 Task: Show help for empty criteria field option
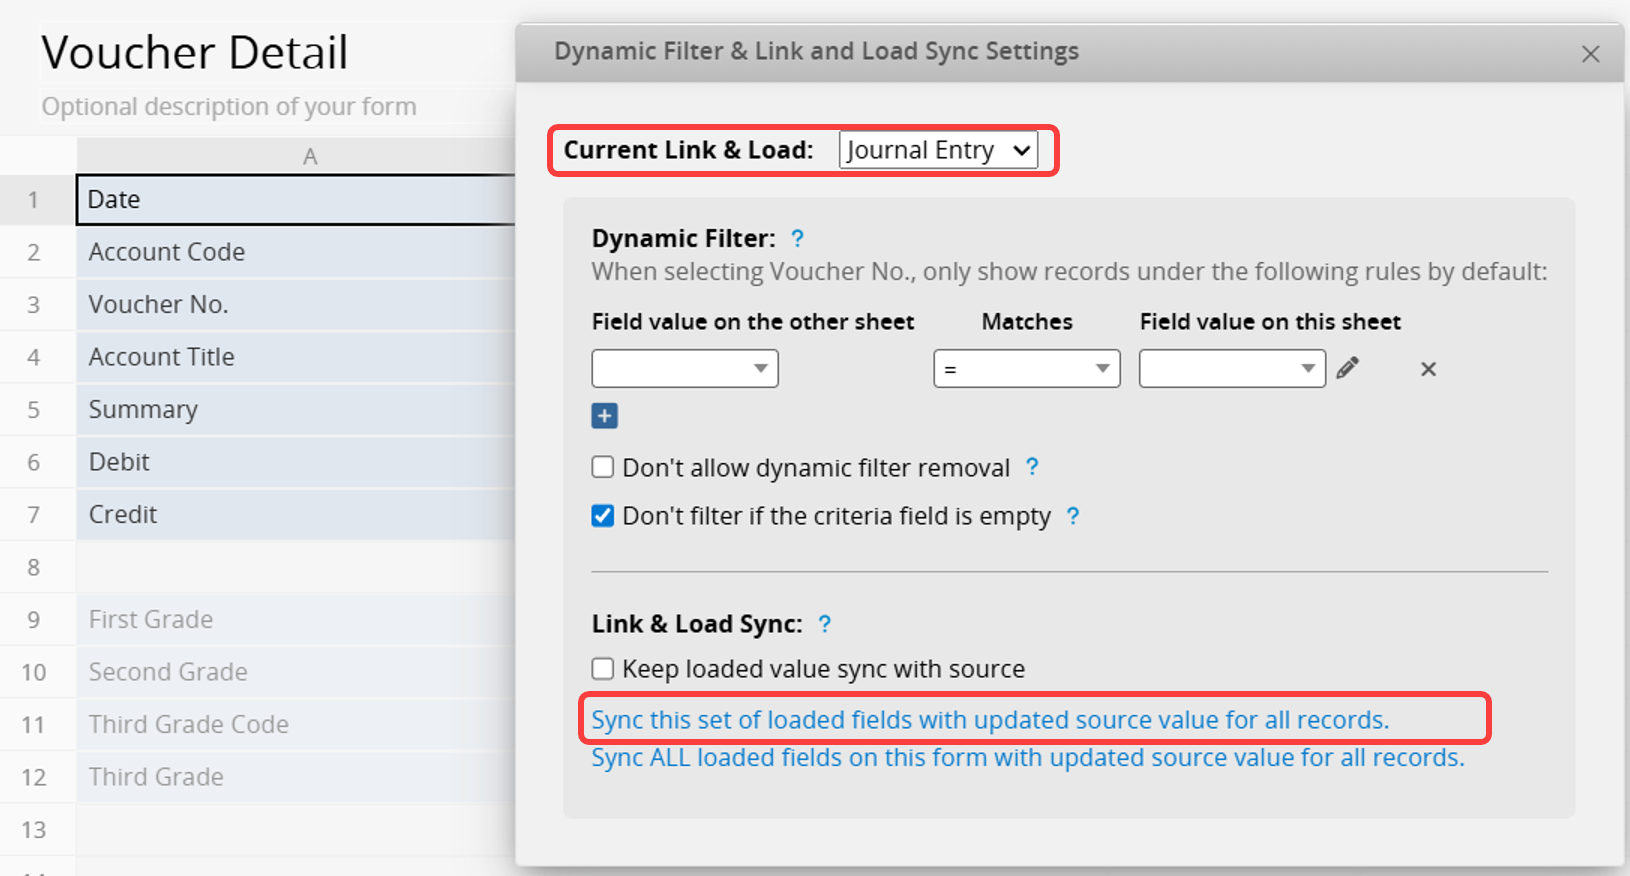(x=1072, y=516)
